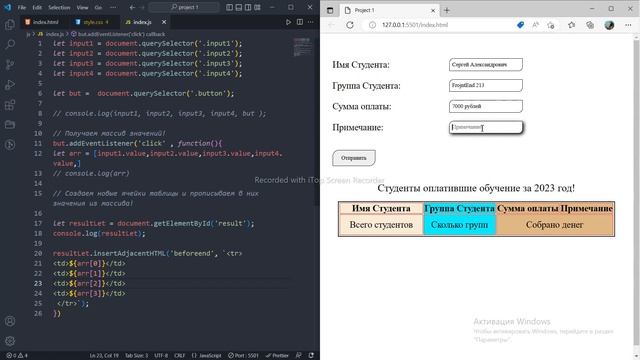The width and height of the screenshot is (640, 360).
Task: Go back with the VS Code arrow
Action: click(x=132, y=7)
